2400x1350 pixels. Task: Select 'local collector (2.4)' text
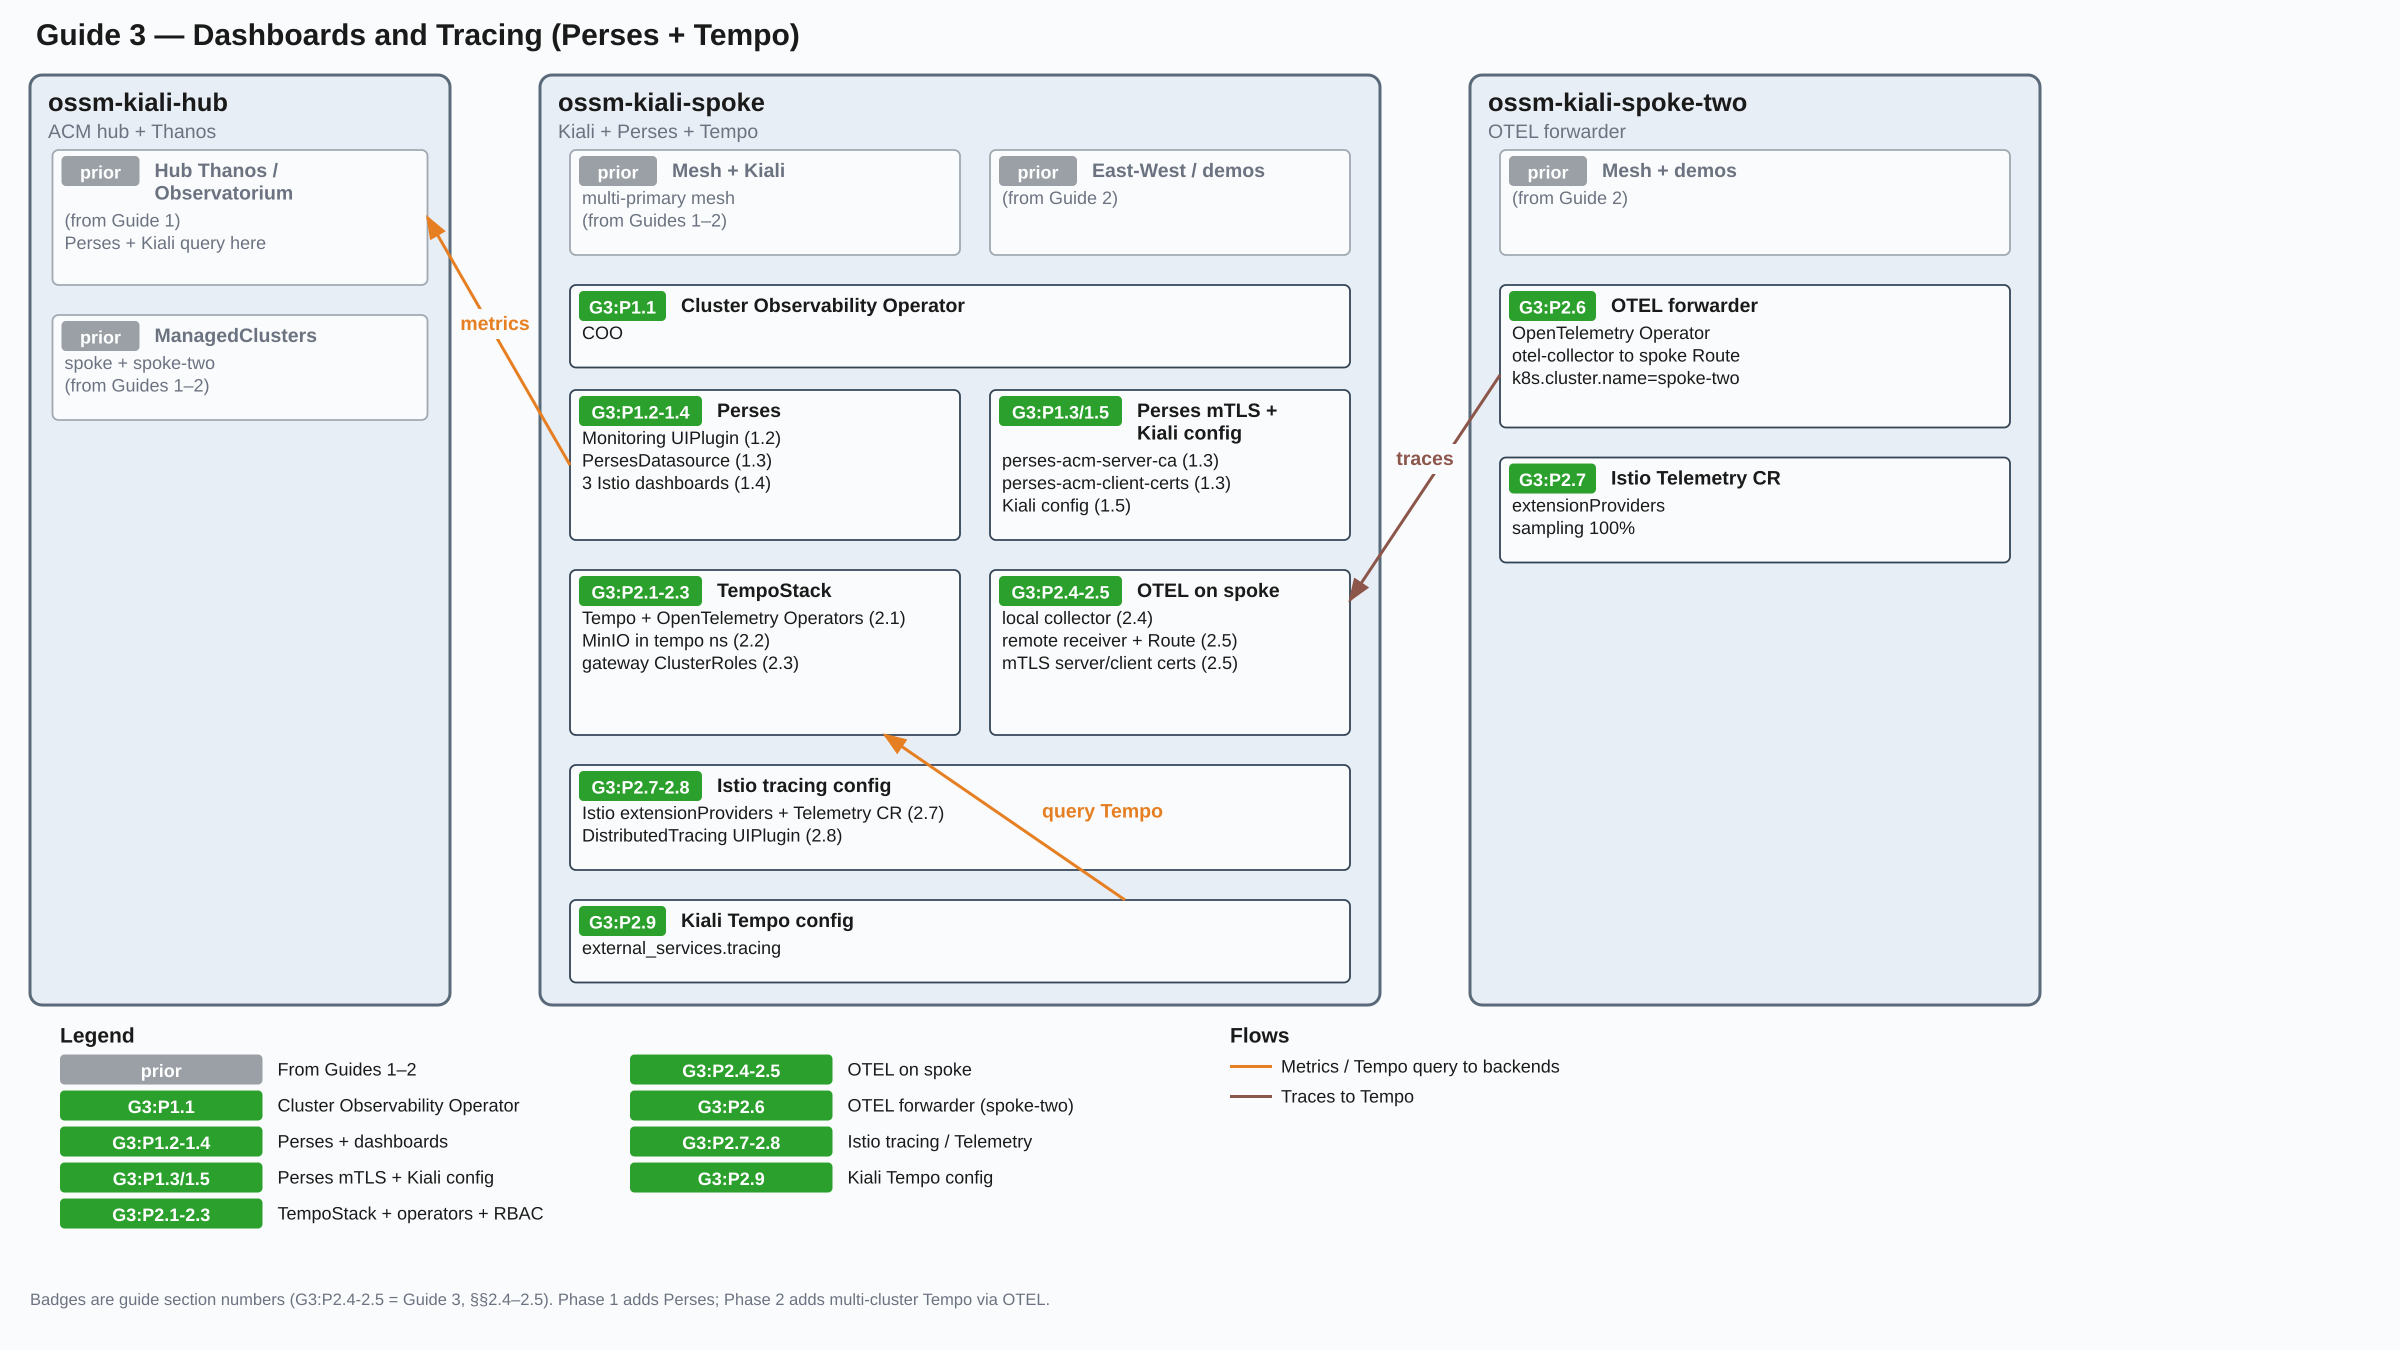click(1077, 618)
